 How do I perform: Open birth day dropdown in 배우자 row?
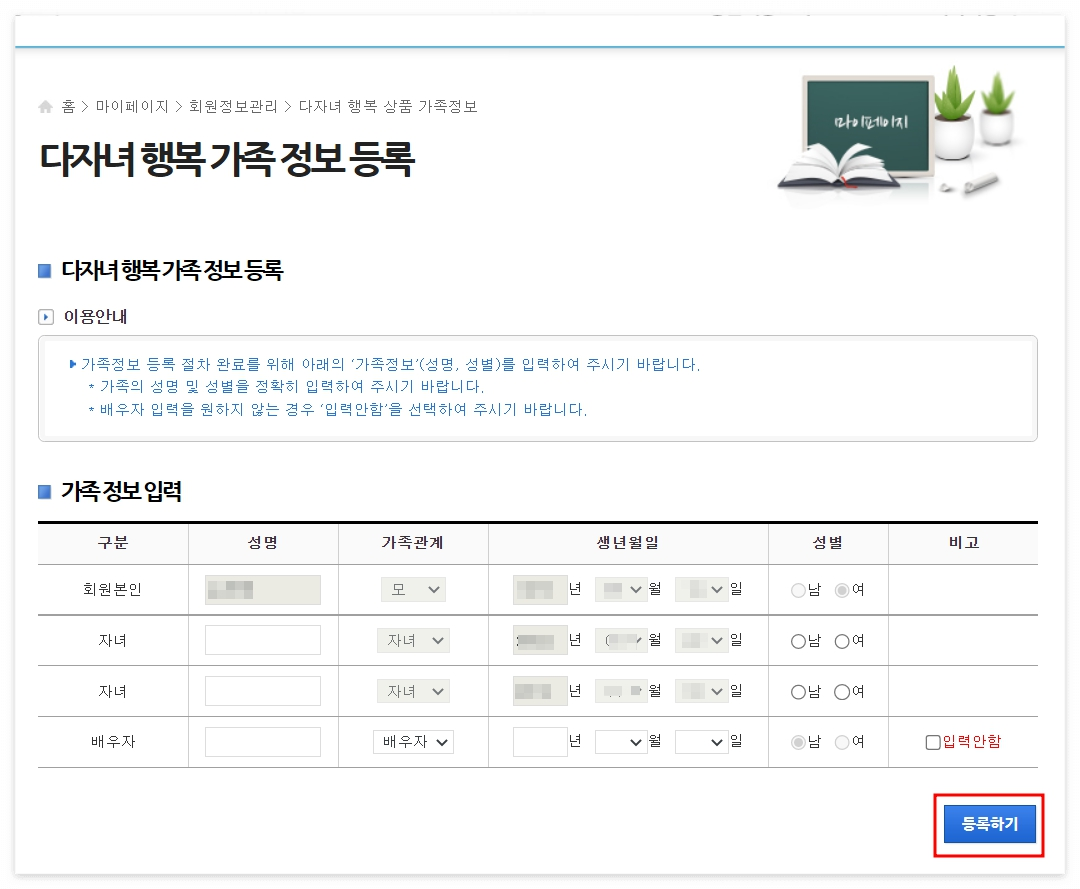pyautogui.click(x=701, y=742)
